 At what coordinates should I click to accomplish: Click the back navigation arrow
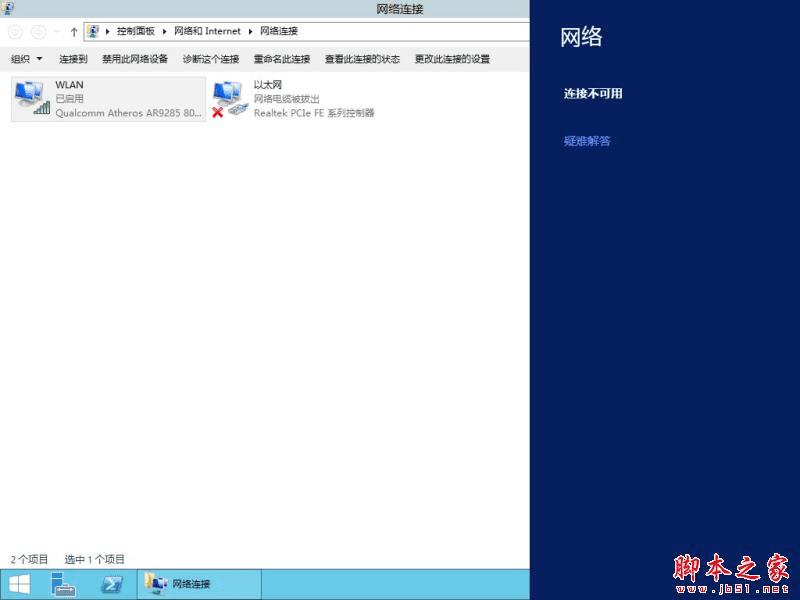pyautogui.click(x=16, y=31)
